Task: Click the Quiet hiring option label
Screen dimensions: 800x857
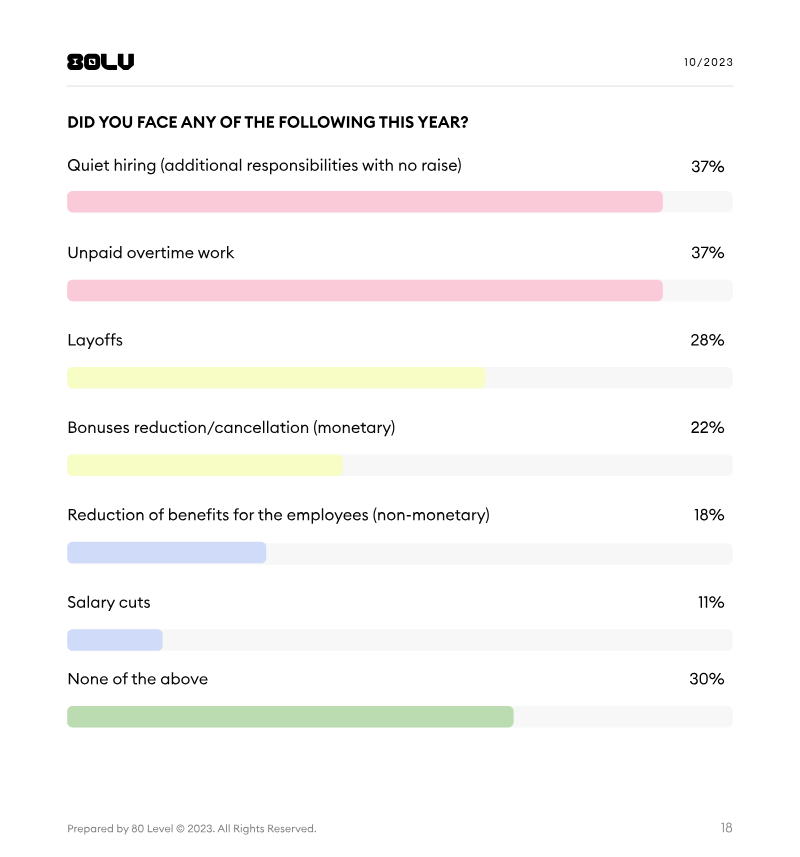Action: click(264, 166)
